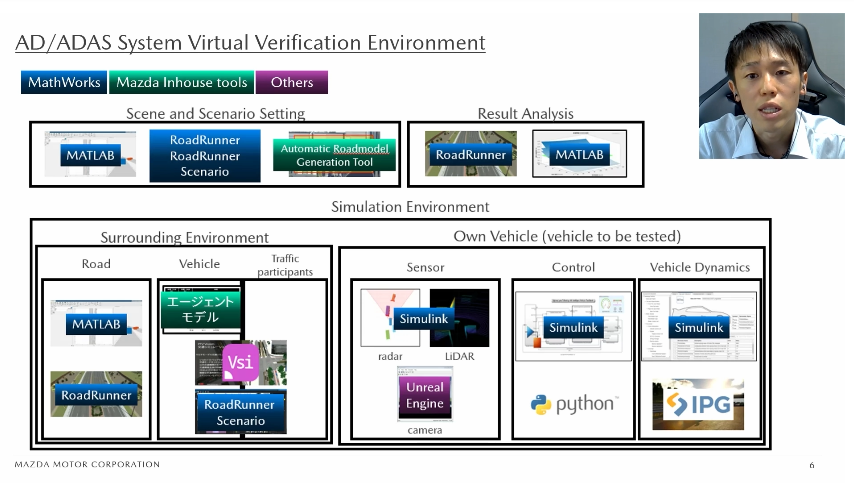Click Simulink thumbnail under Vehicle Dynamics
Viewport: 854px width, 483px height.
point(699,326)
